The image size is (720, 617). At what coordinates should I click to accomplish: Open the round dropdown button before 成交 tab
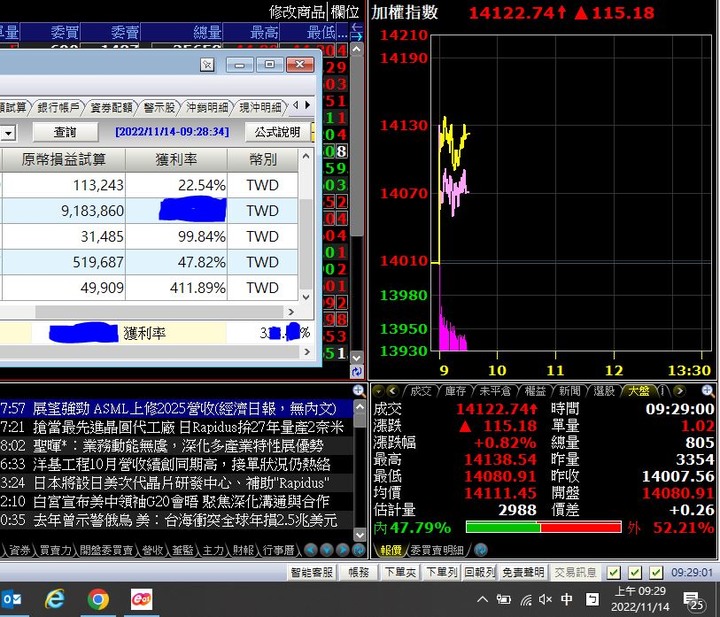pos(378,391)
